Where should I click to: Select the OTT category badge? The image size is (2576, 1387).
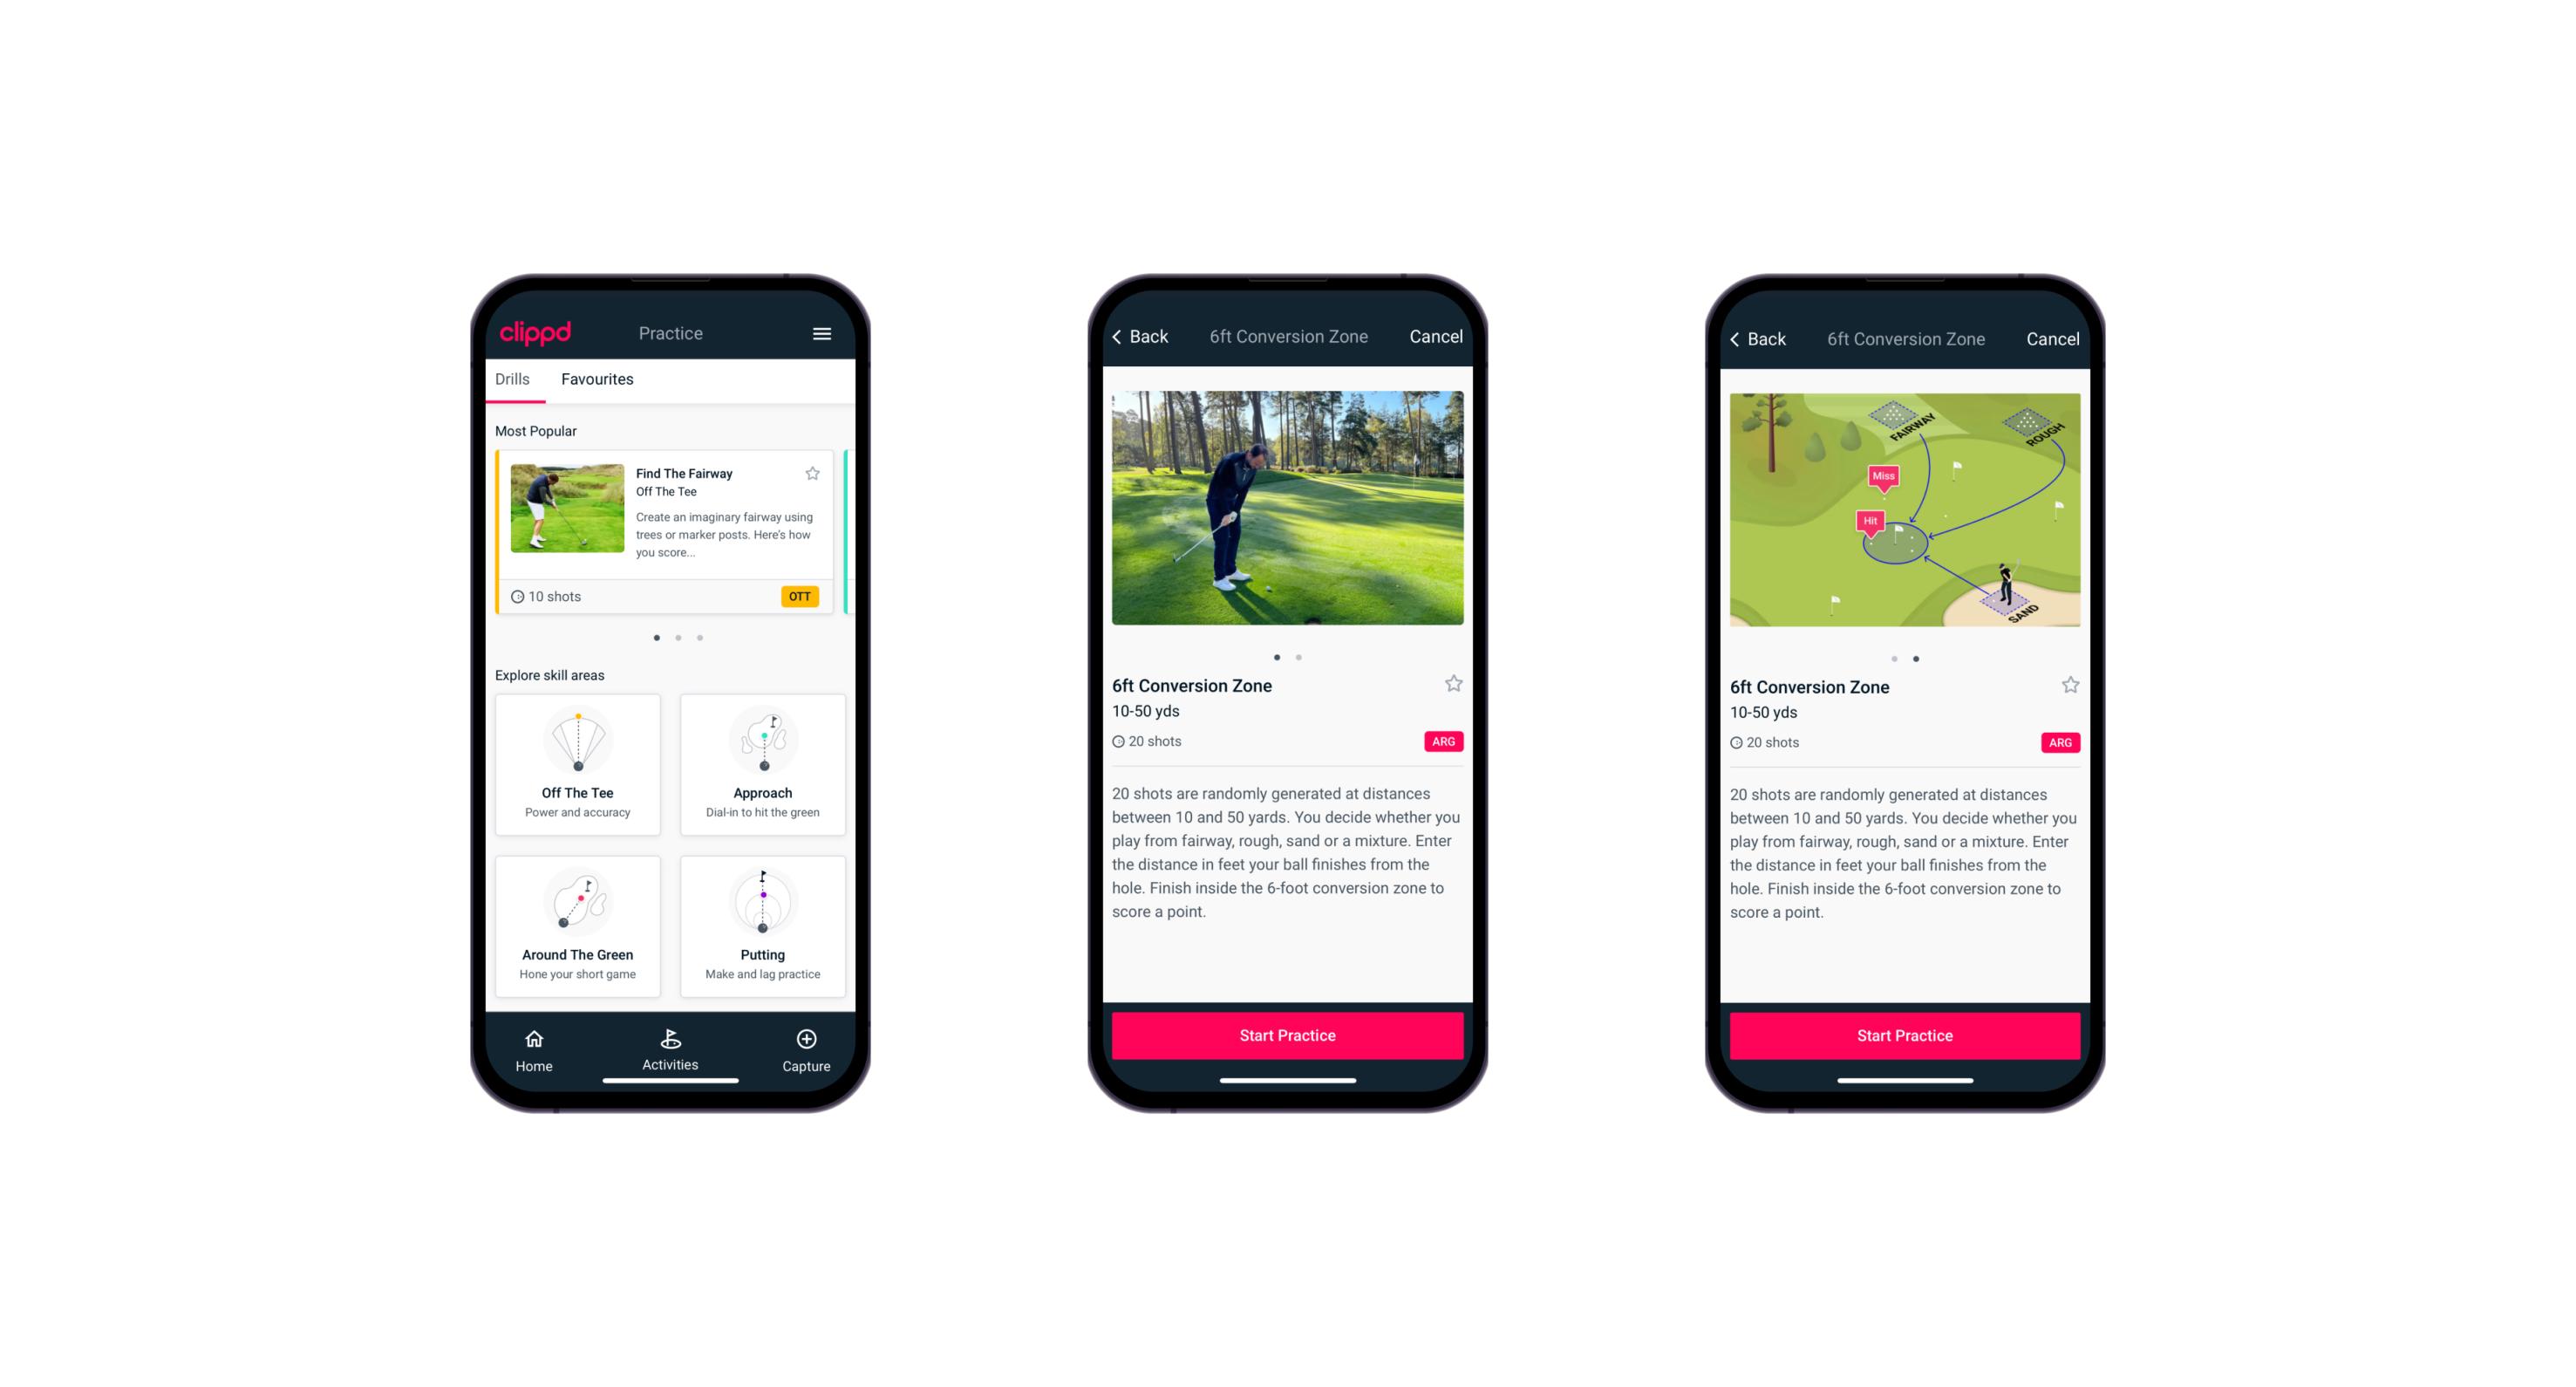(x=802, y=596)
